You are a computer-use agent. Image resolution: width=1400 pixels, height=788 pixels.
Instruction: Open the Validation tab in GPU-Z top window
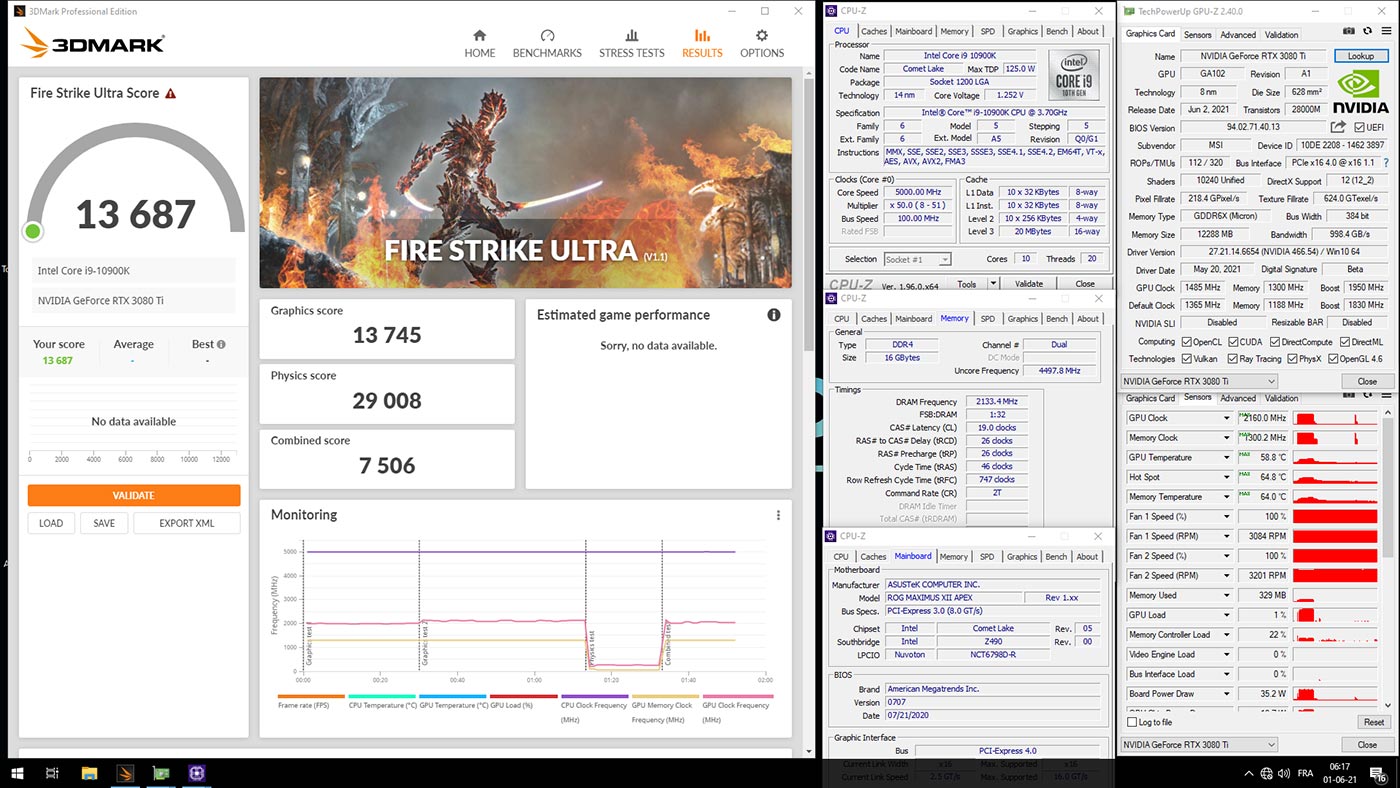[1281, 35]
